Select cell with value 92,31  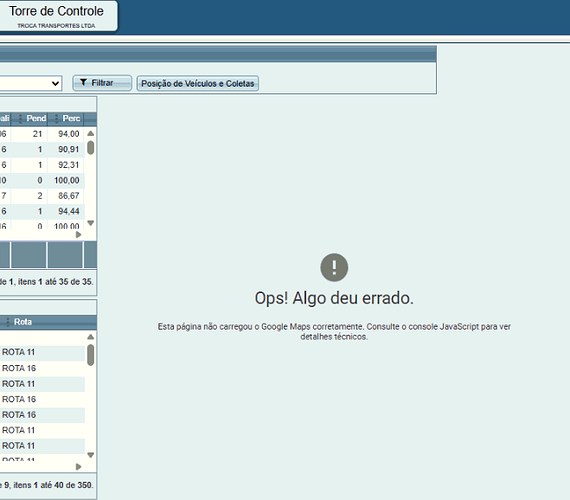click(66, 165)
